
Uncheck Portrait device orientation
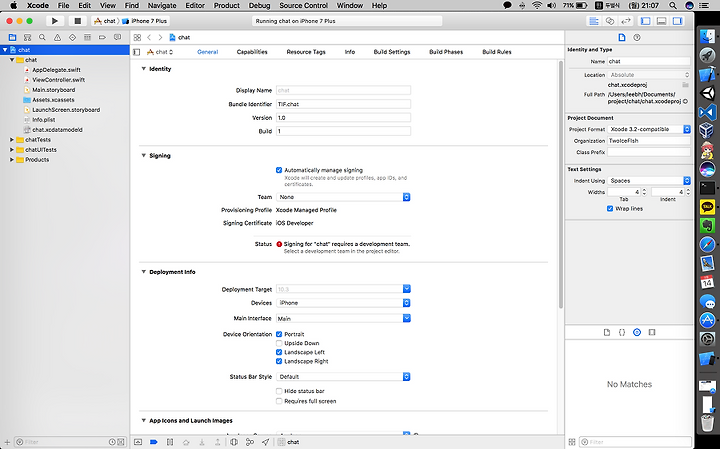[x=279, y=334]
